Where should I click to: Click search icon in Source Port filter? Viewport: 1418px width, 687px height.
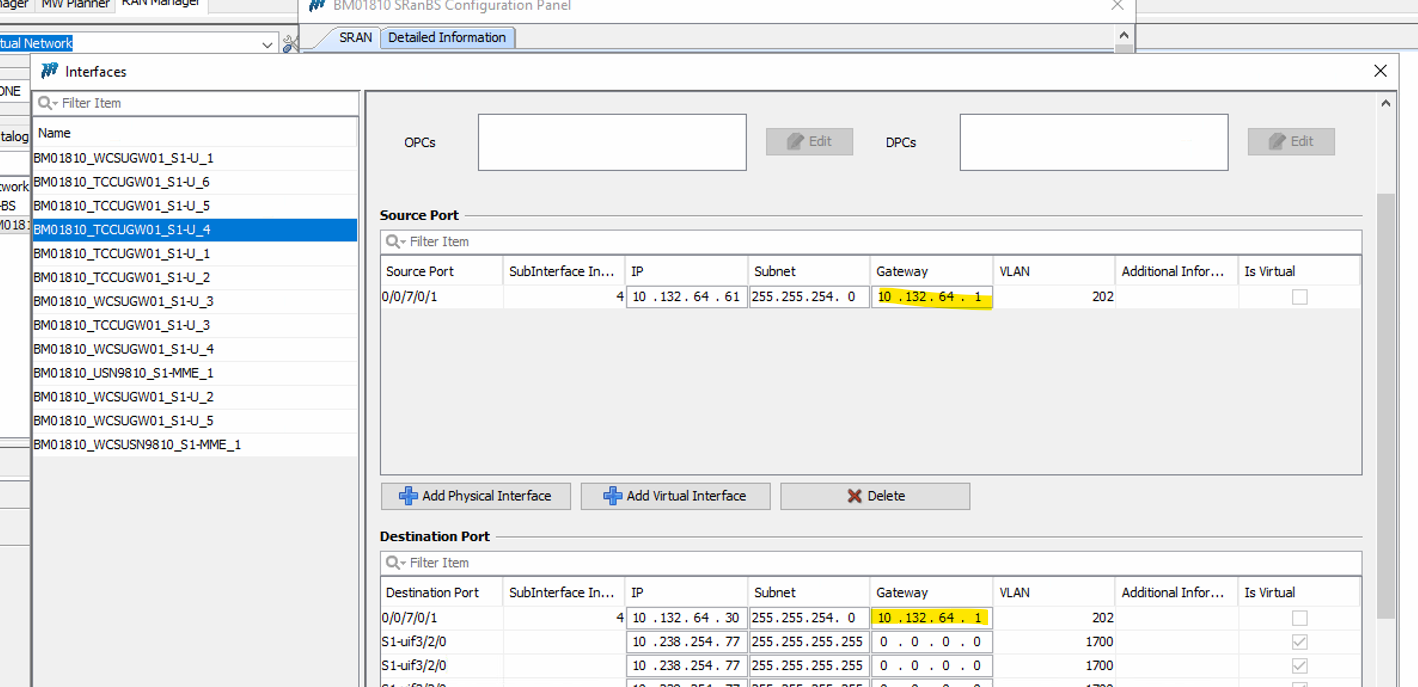pyautogui.click(x=395, y=242)
